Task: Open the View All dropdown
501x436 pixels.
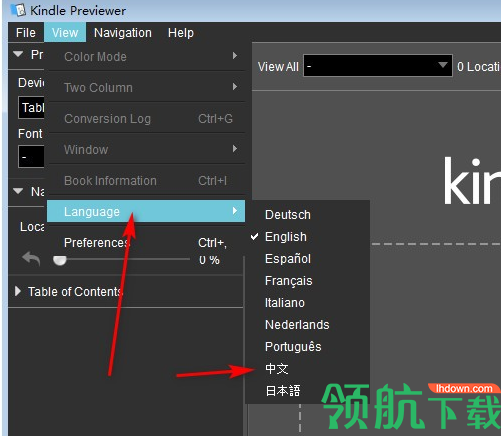Action: coord(378,66)
